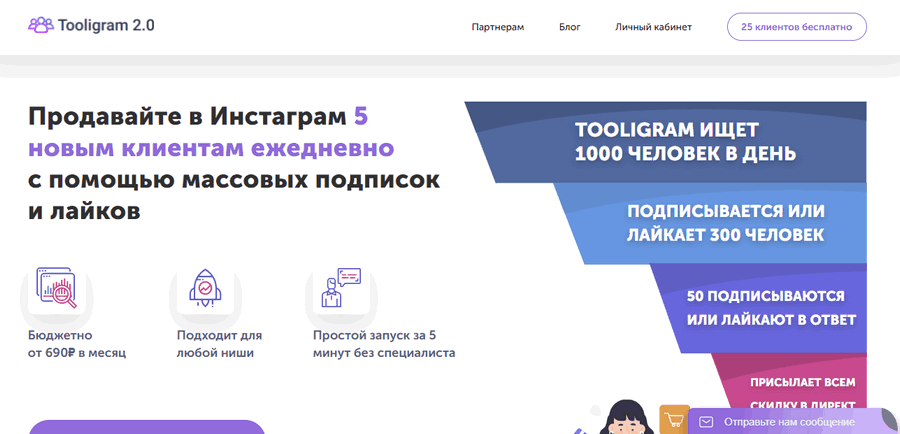Image resolution: width=900 pixels, height=434 pixels.
Task: Click the analytics magnifier icon above Бюджетно
Action: [56, 288]
